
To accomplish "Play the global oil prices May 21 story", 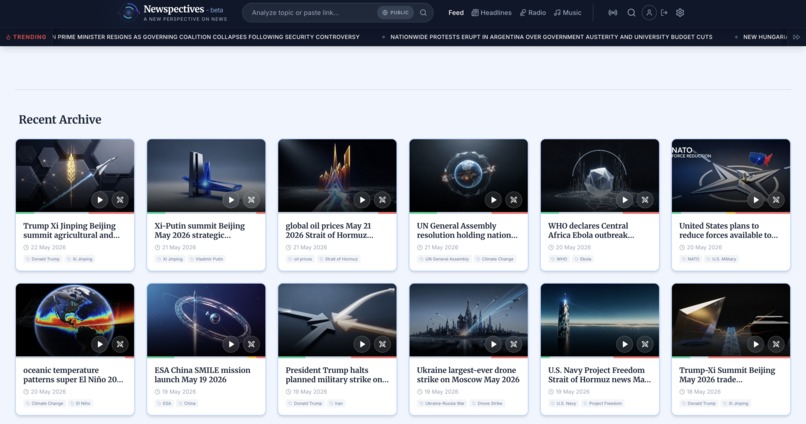I will 362,200.
